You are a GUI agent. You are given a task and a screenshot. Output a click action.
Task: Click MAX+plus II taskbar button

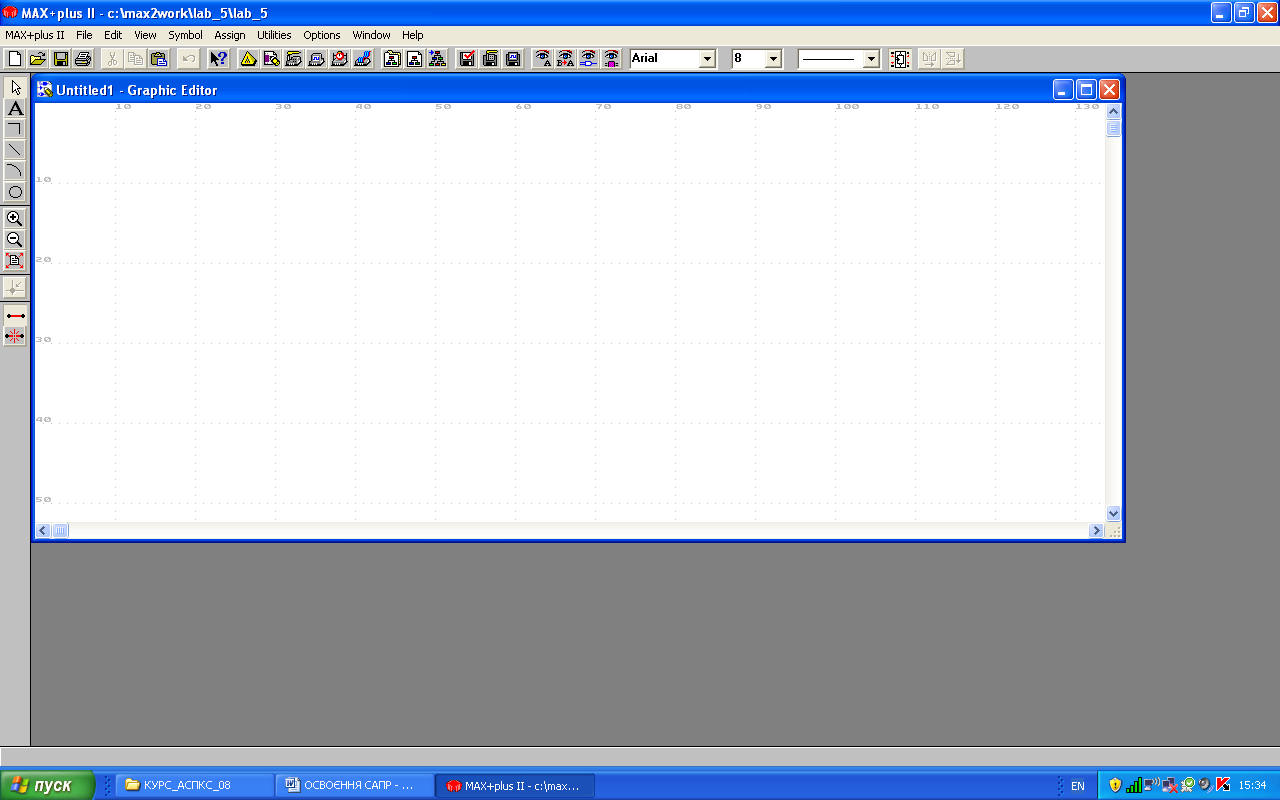tap(515, 785)
